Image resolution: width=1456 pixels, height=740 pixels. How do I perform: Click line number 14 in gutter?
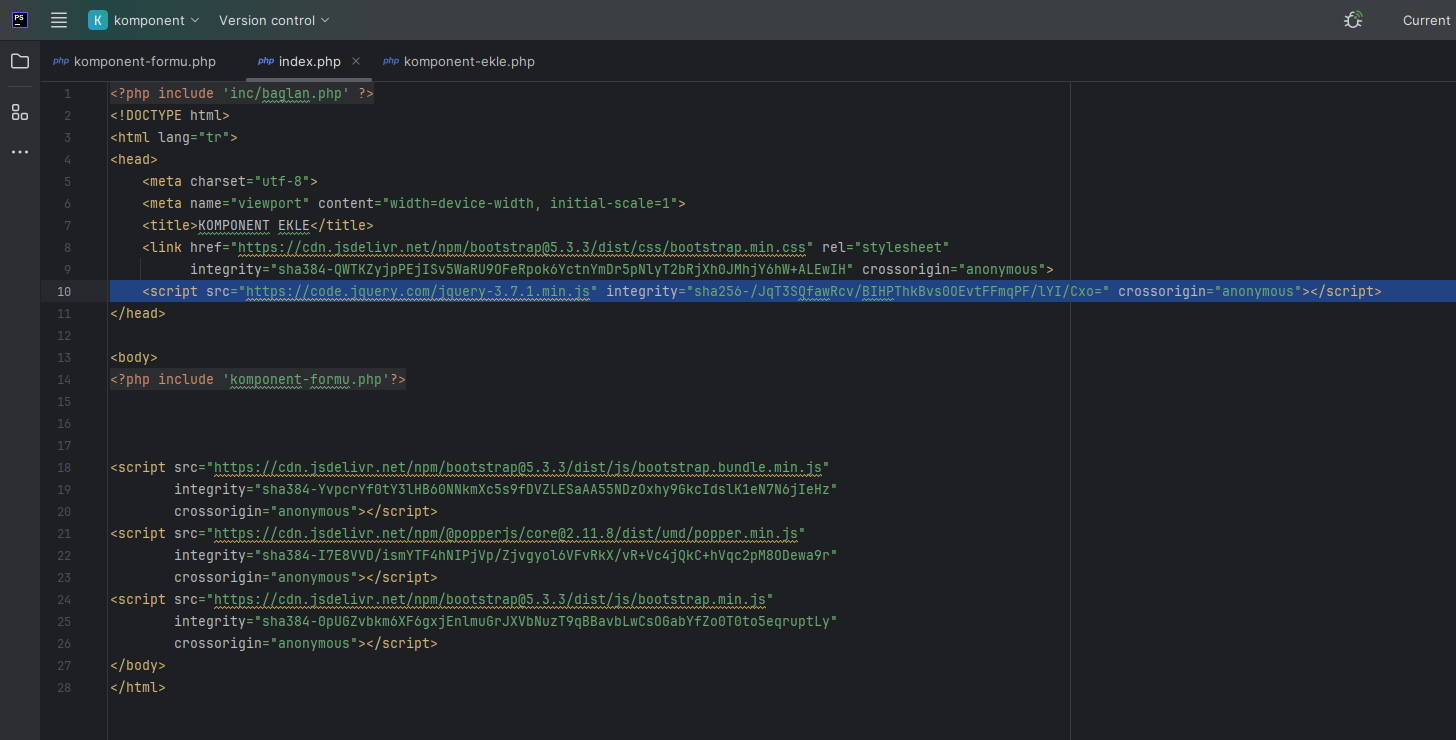(64, 379)
